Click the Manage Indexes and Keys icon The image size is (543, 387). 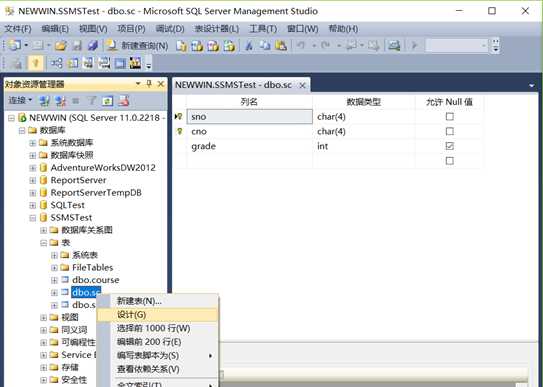(x=73, y=63)
